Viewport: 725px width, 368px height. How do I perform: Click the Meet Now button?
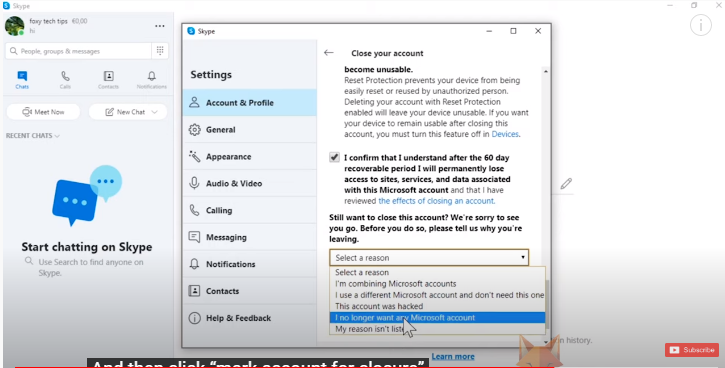tap(43, 112)
